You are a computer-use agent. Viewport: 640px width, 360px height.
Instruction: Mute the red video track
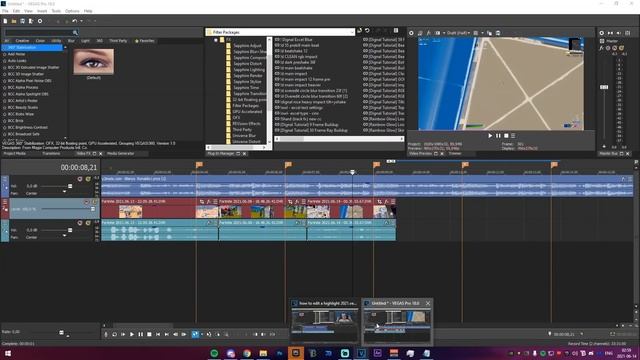pyautogui.click(x=86, y=202)
